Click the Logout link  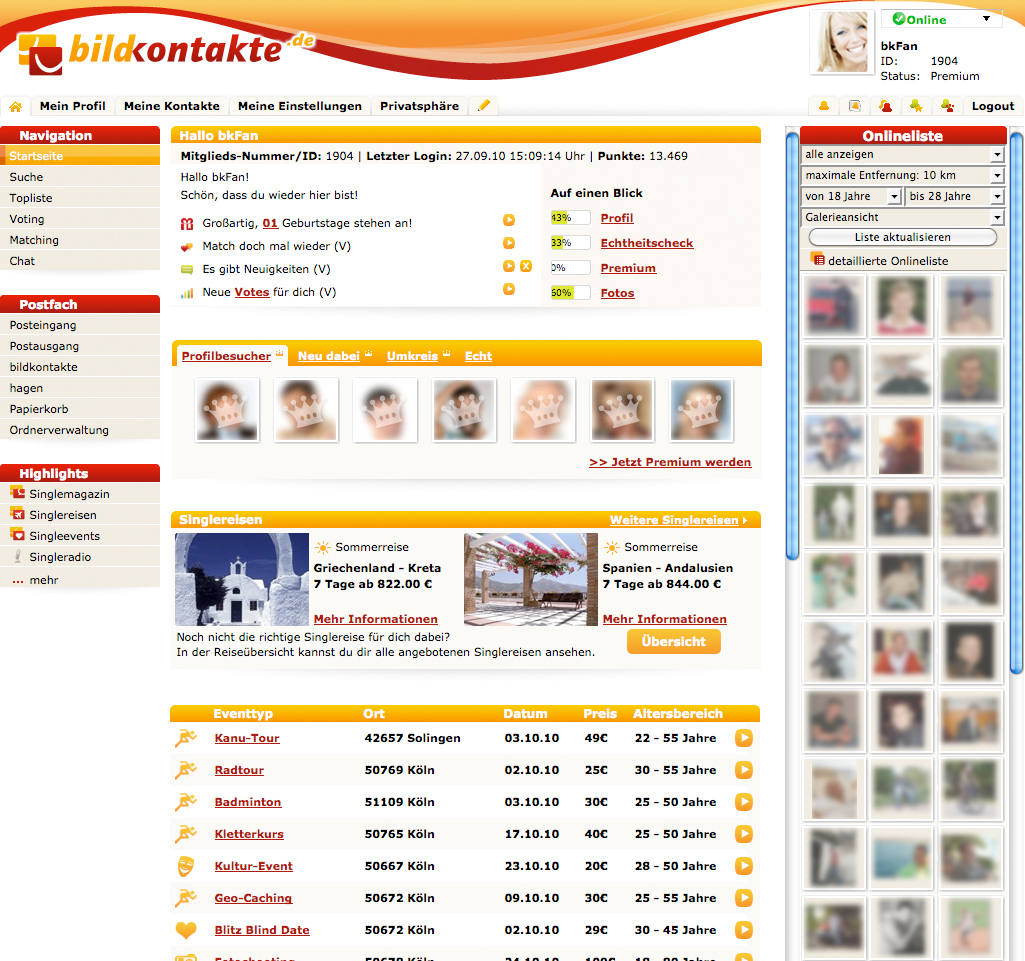tap(993, 106)
